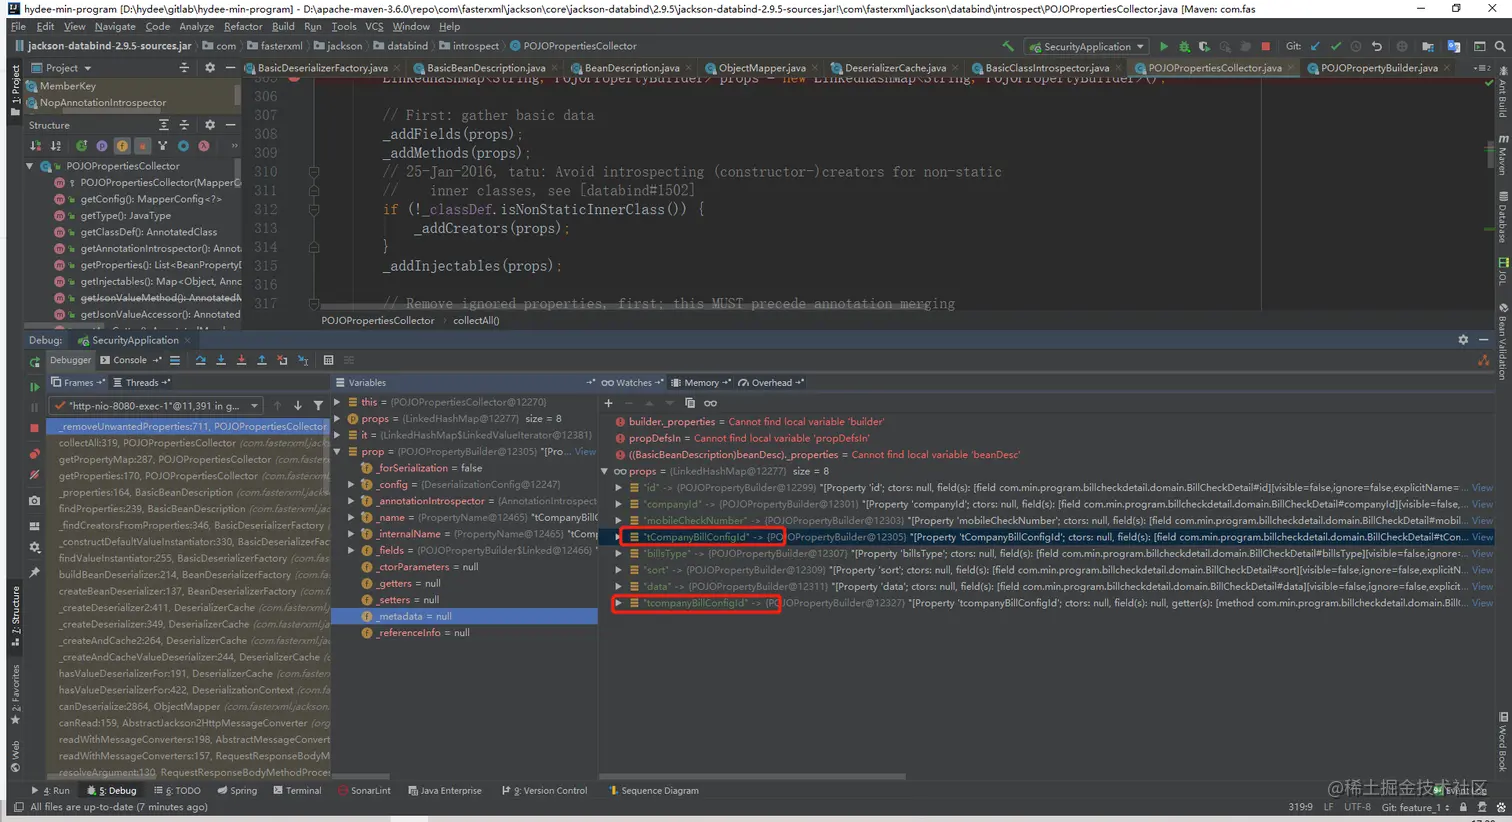
Task: Toggle Show Anonymous Classes in Structure
Action: pos(183,146)
